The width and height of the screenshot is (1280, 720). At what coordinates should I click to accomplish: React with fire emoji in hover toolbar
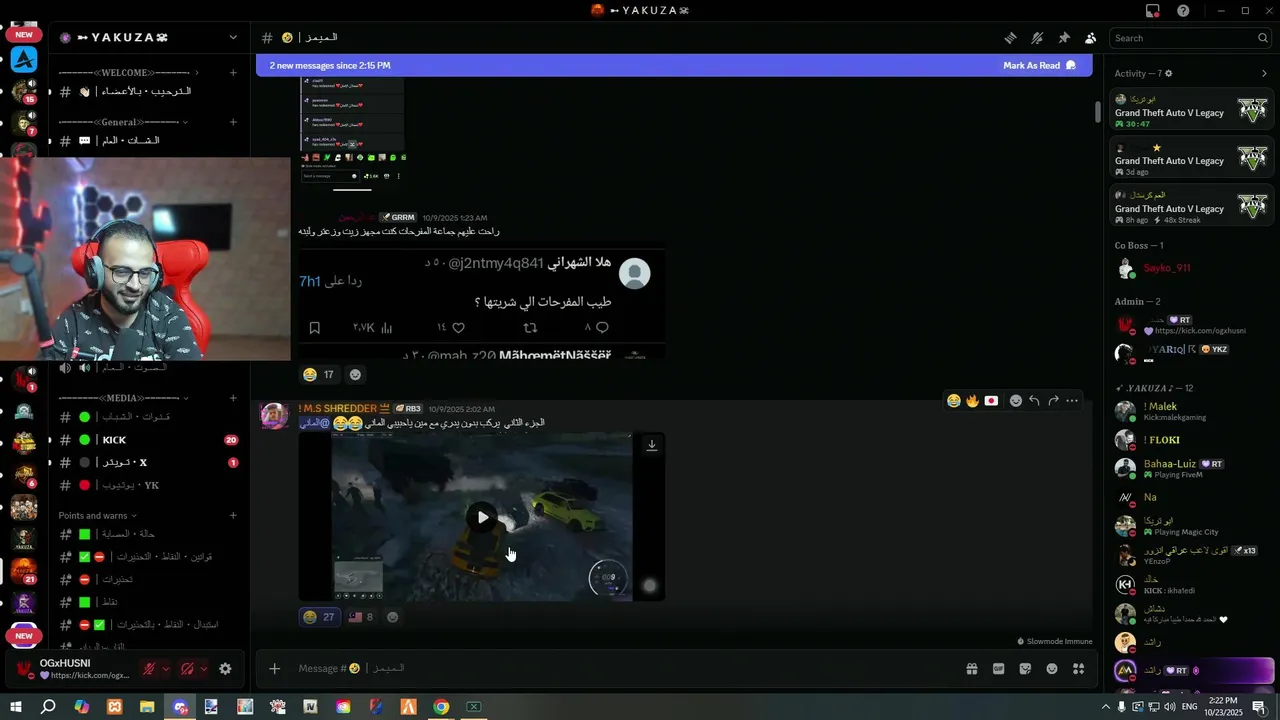click(x=972, y=401)
